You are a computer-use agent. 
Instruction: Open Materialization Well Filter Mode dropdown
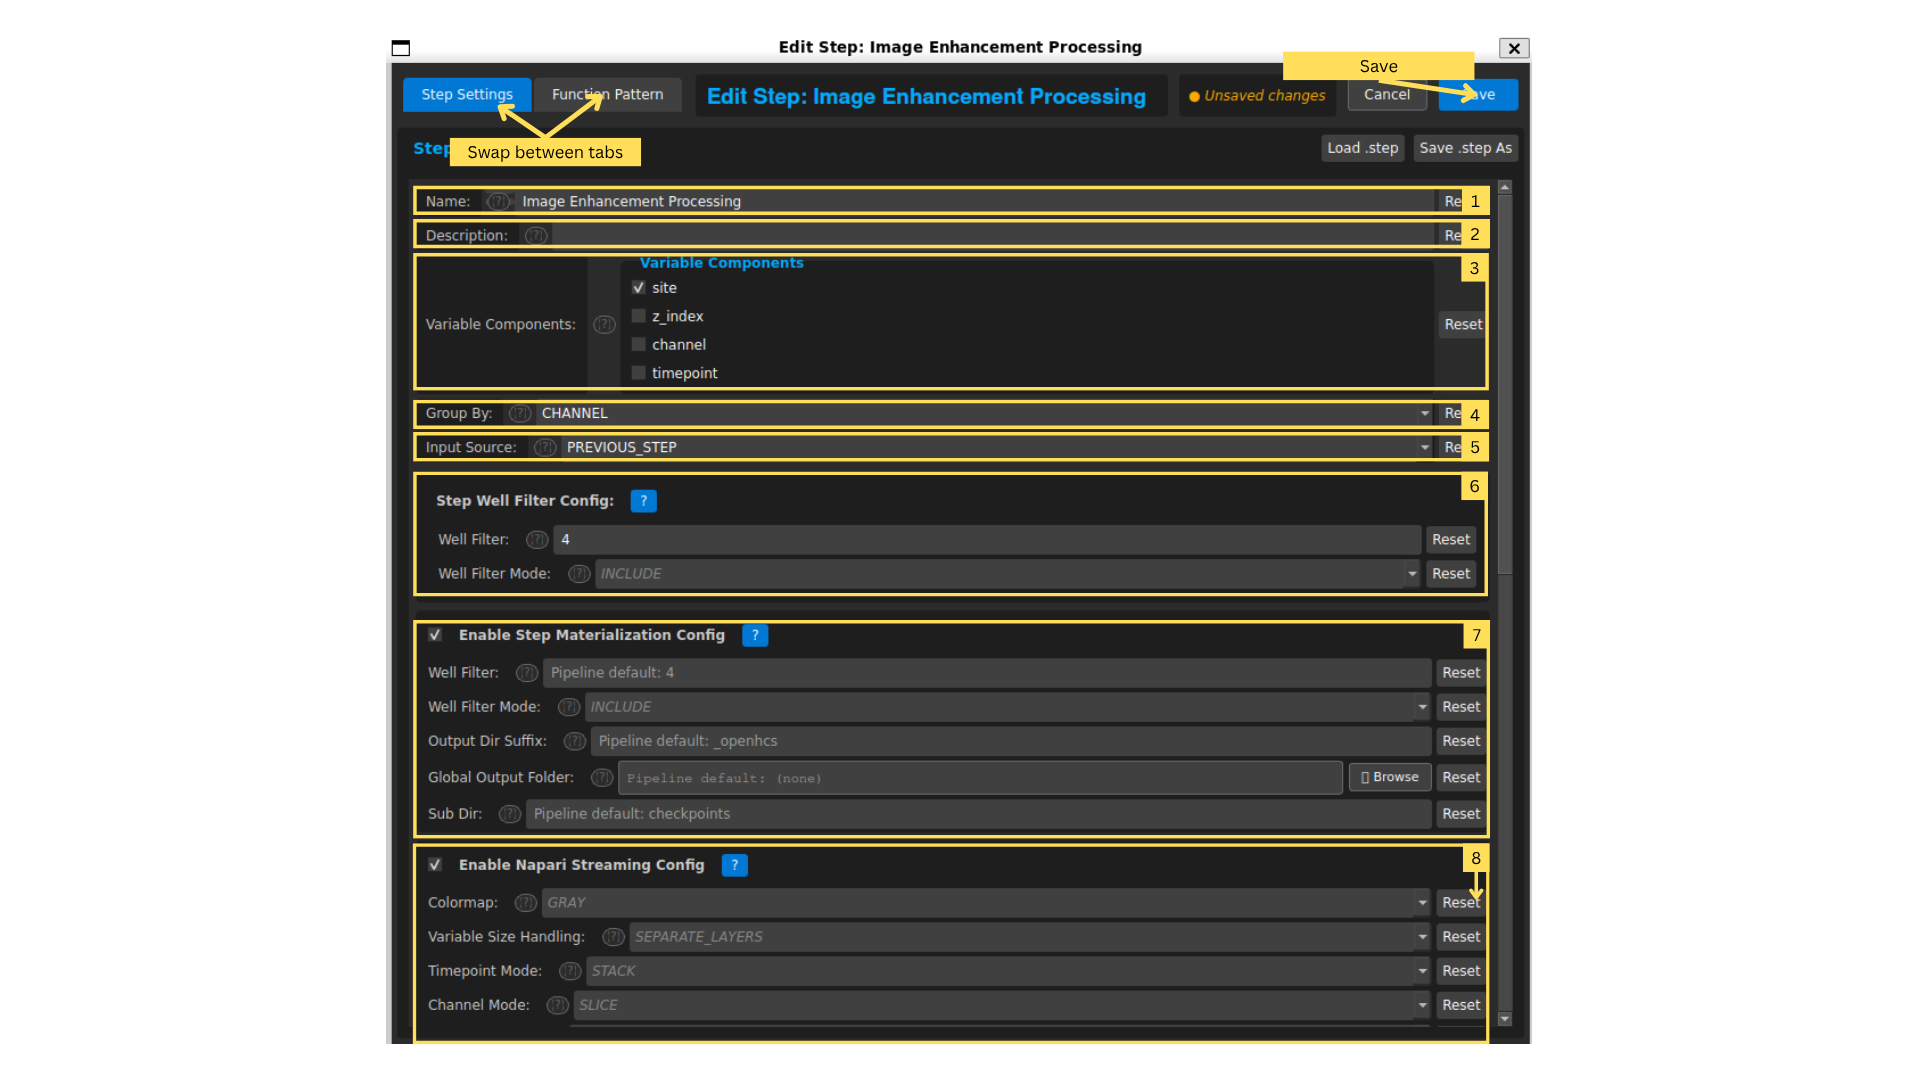[1008, 707]
